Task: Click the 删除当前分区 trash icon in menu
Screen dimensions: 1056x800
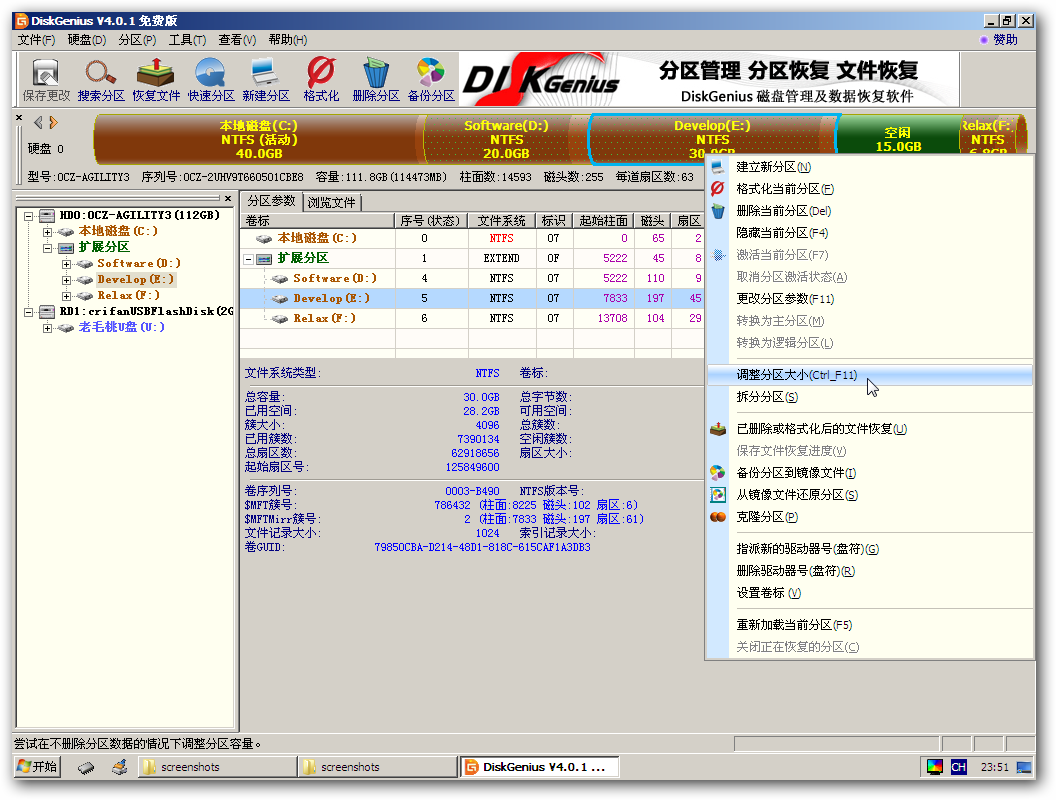Action: tap(718, 211)
